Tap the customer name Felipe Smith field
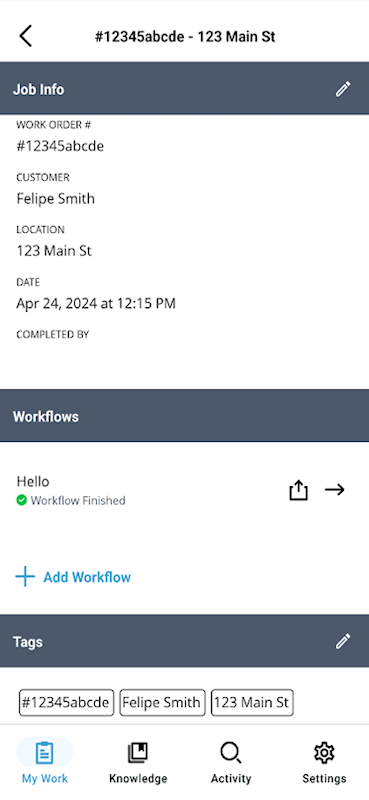Screen dimensions: 369x800 [x=56, y=198]
